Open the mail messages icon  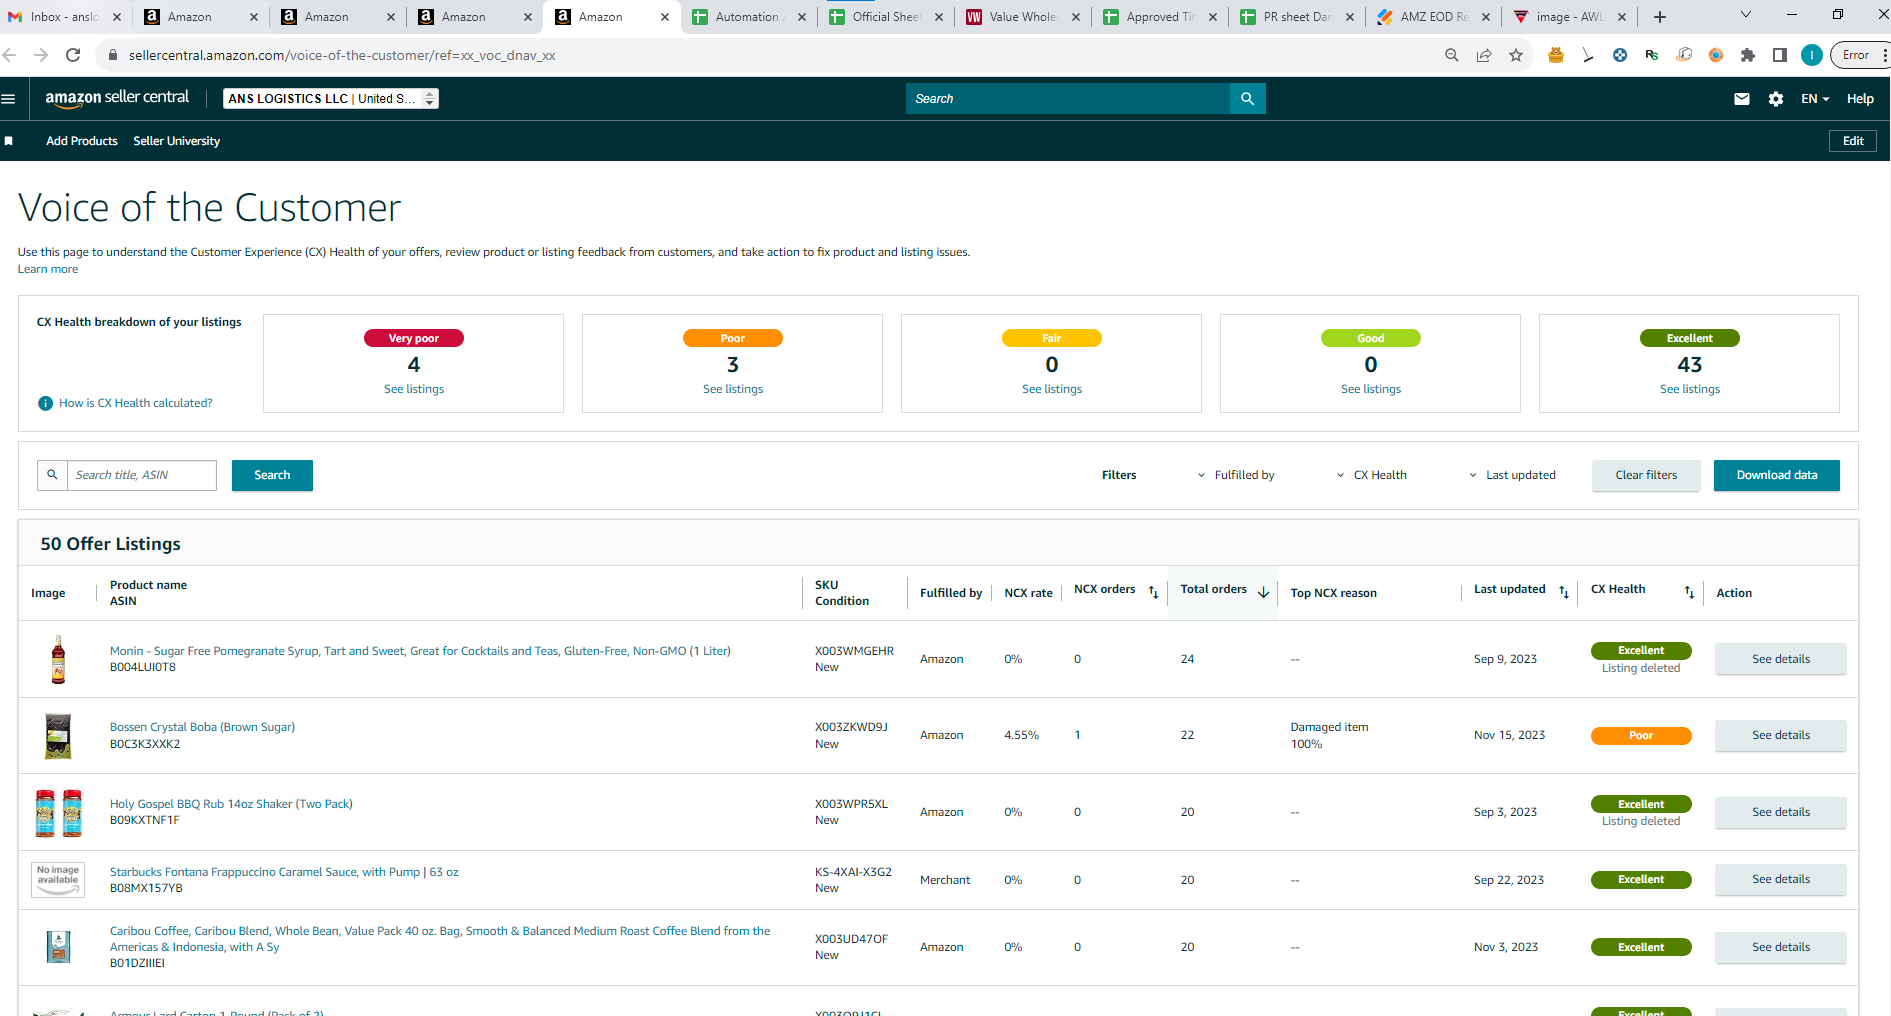point(1742,99)
